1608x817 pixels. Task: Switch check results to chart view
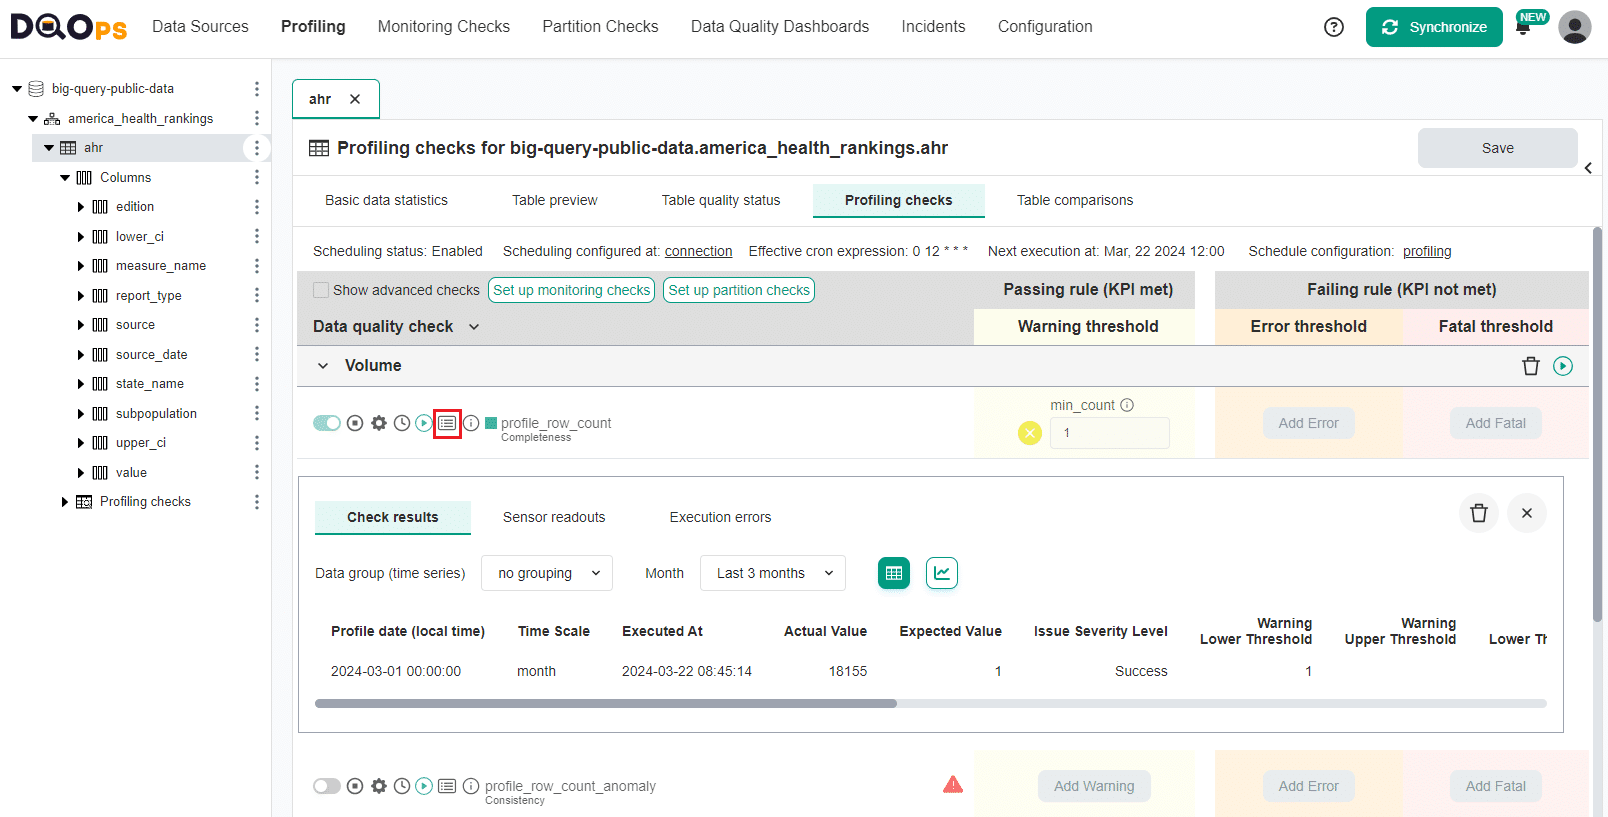[941, 573]
